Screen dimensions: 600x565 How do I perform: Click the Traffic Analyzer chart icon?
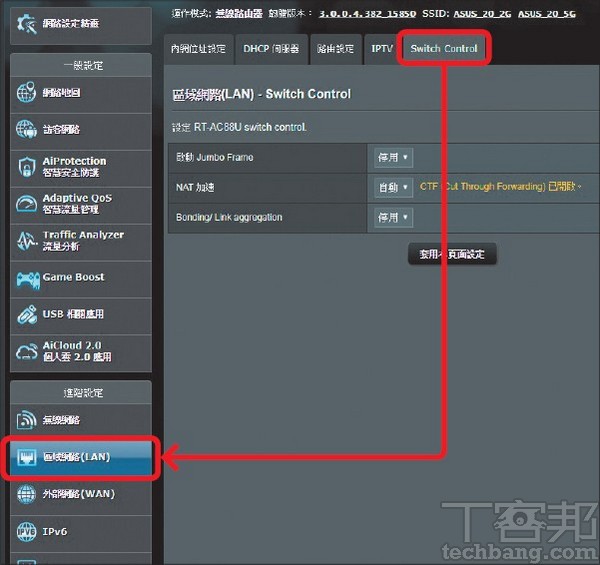pos(27,241)
